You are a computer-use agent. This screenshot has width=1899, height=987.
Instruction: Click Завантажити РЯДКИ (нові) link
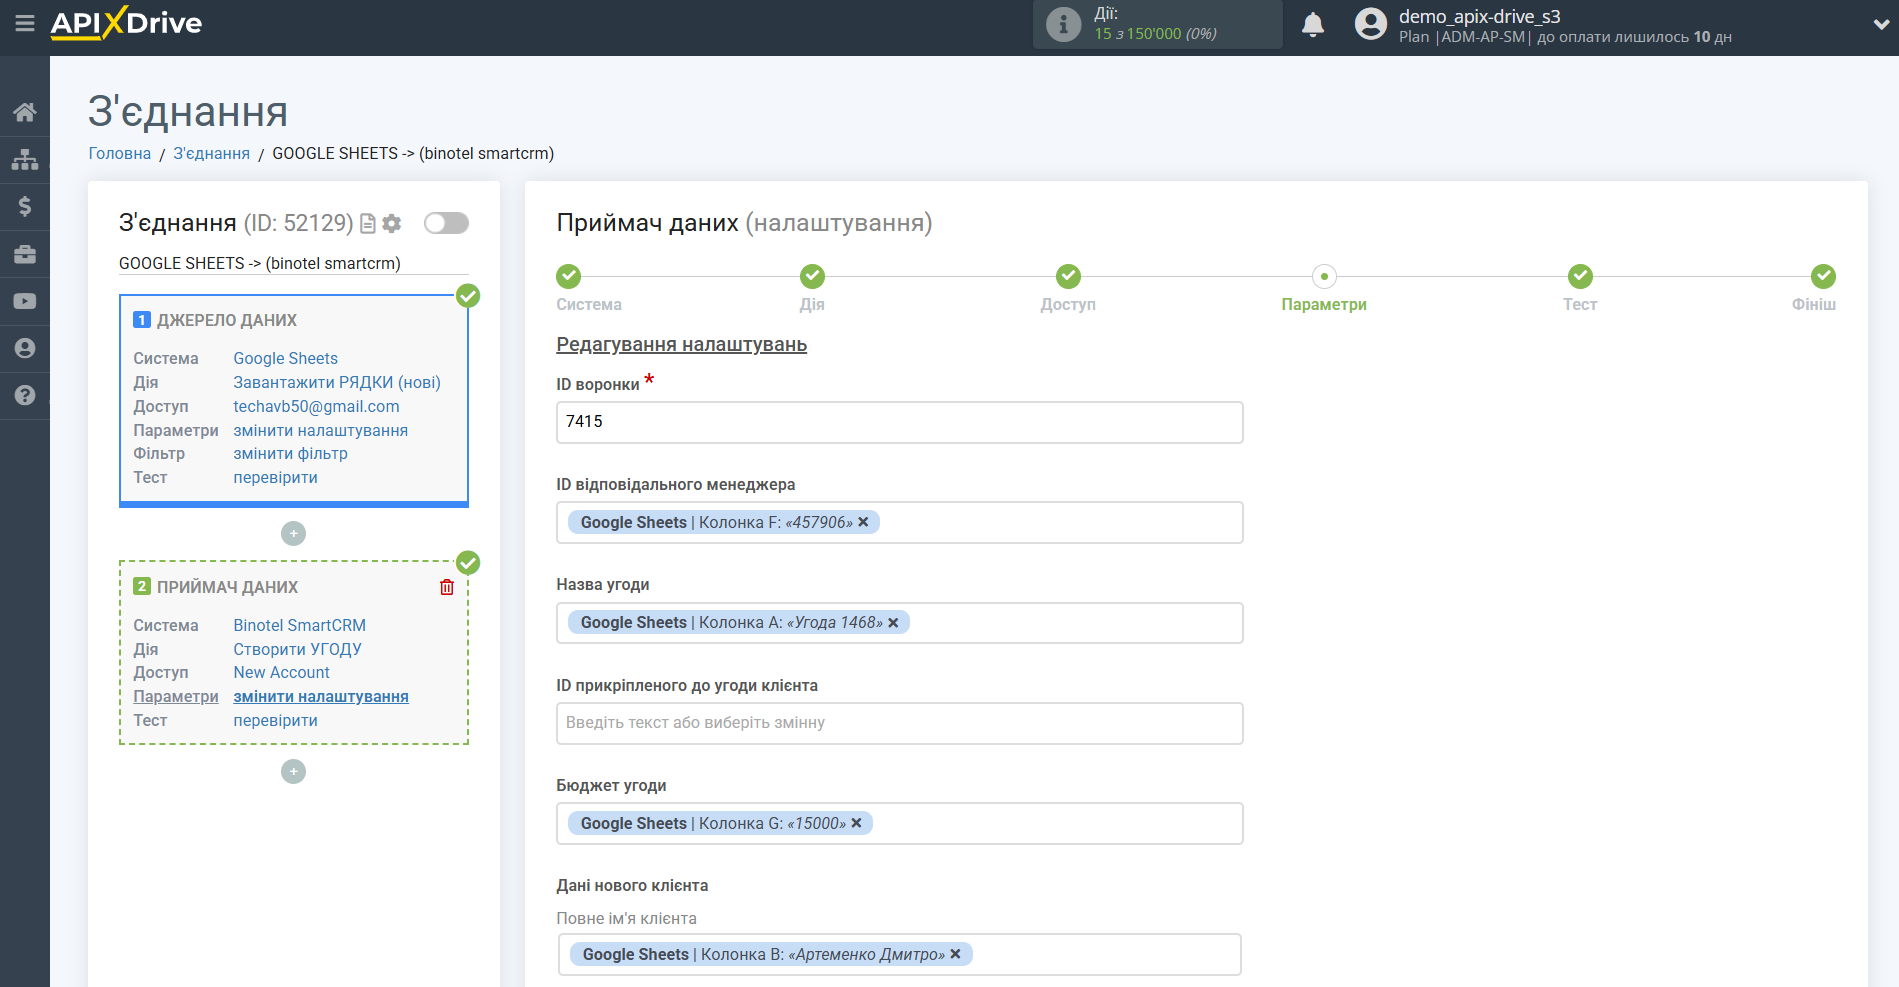pyautogui.click(x=337, y=382)
